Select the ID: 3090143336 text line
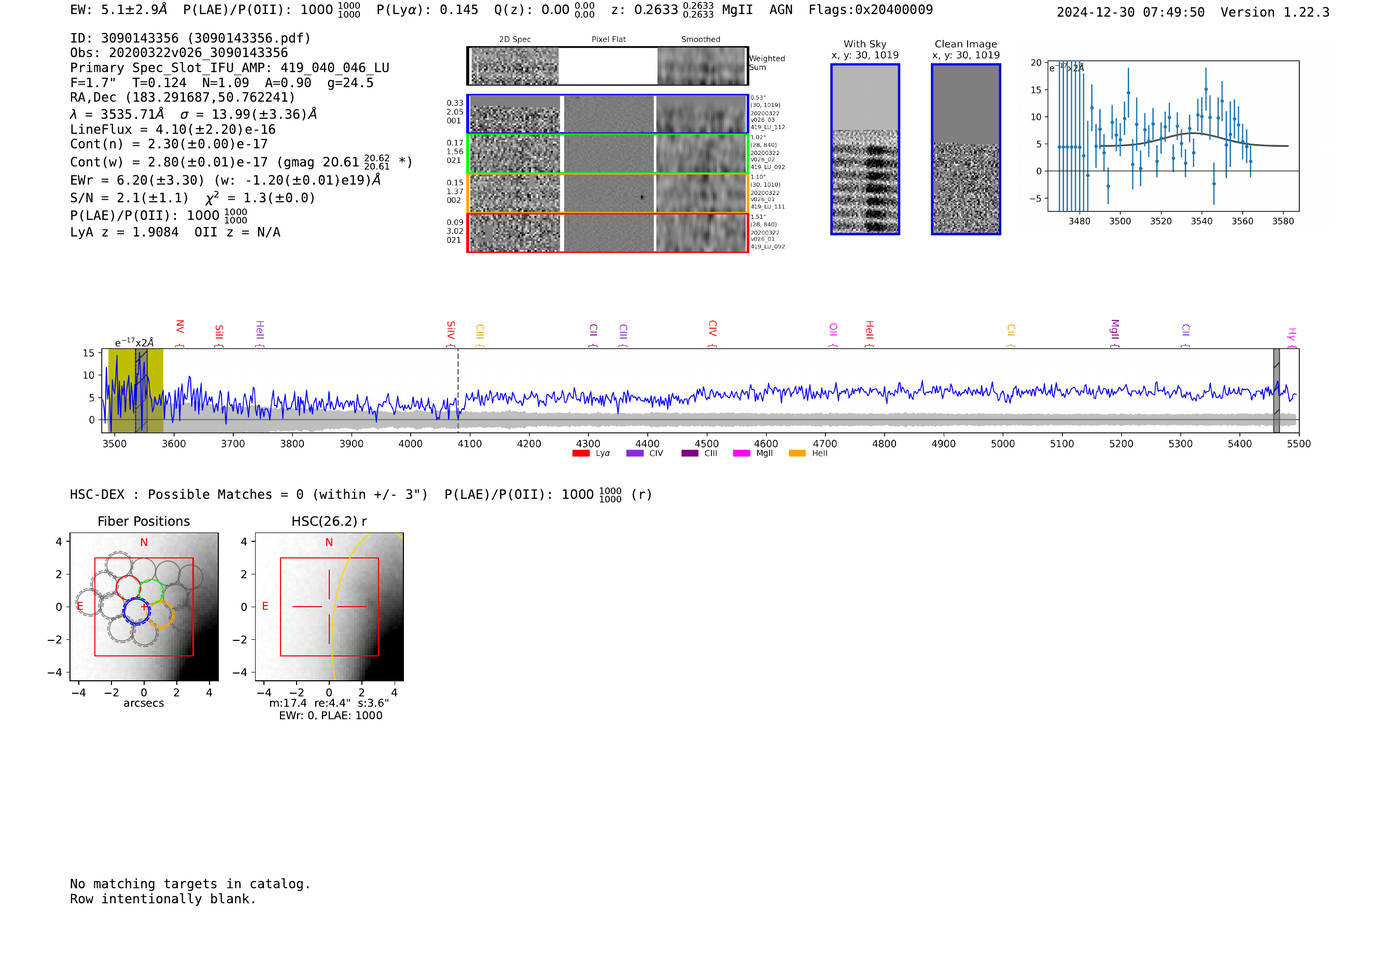 click(190, 38)
